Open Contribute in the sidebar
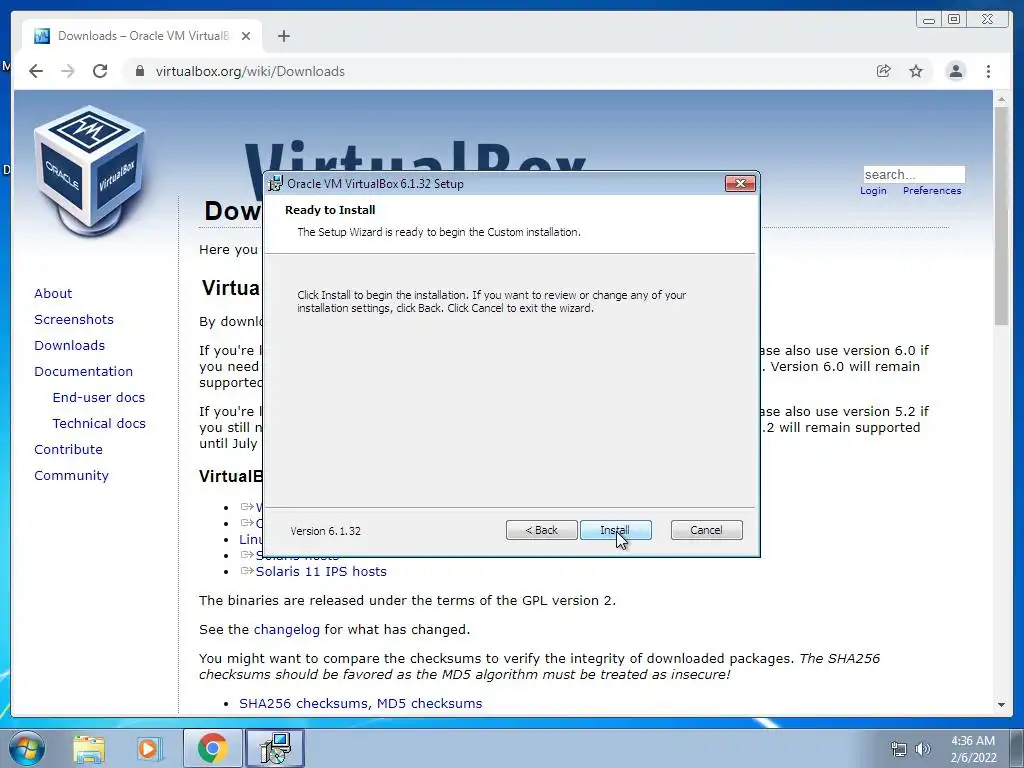The image size is (1024, 768). click(x=69, y=450)
